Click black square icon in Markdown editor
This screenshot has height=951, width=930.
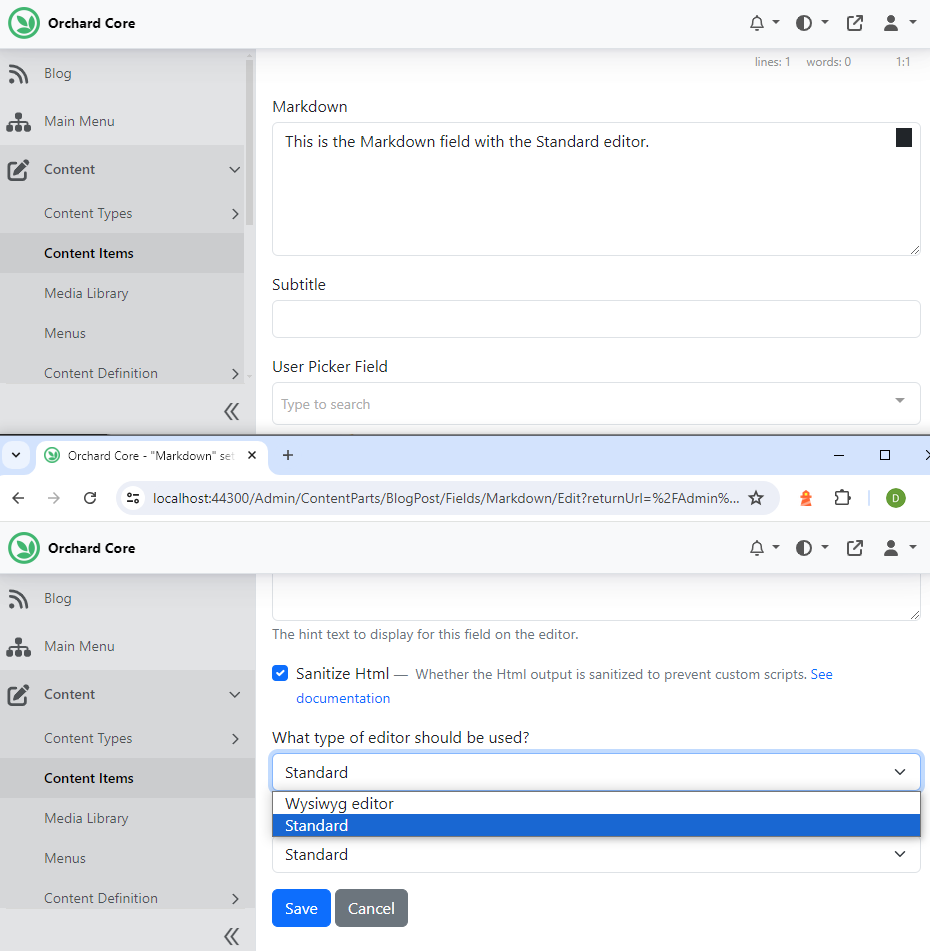click(x=903, y=138)
